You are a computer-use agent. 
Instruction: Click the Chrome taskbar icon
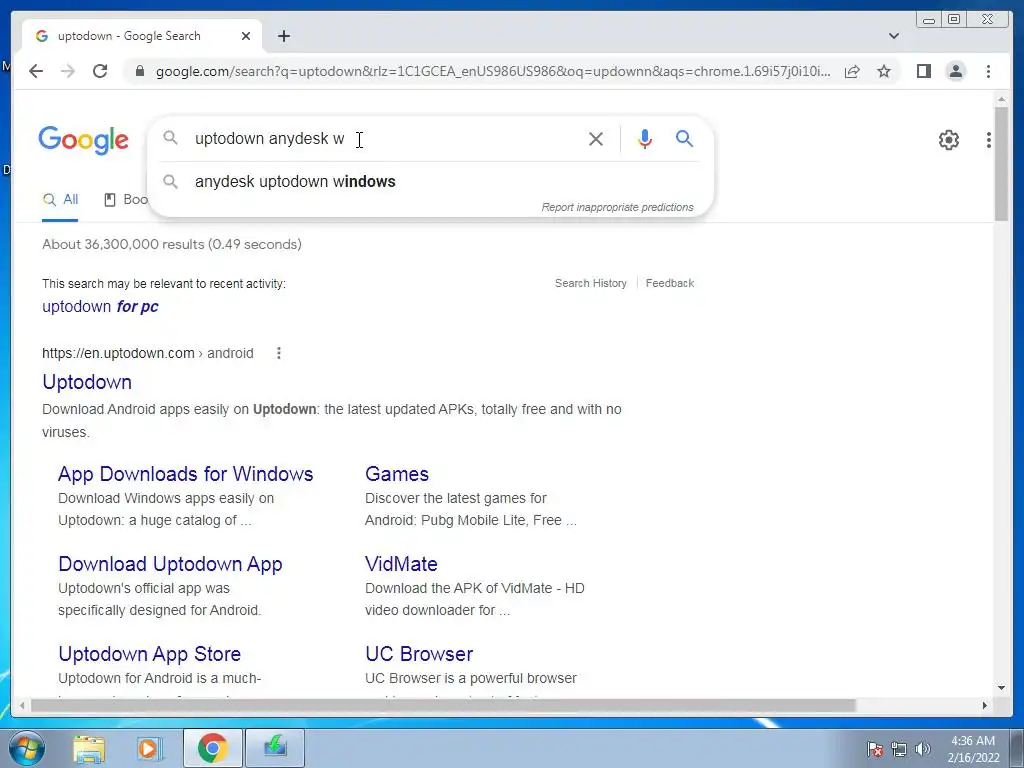pos(212,748)
